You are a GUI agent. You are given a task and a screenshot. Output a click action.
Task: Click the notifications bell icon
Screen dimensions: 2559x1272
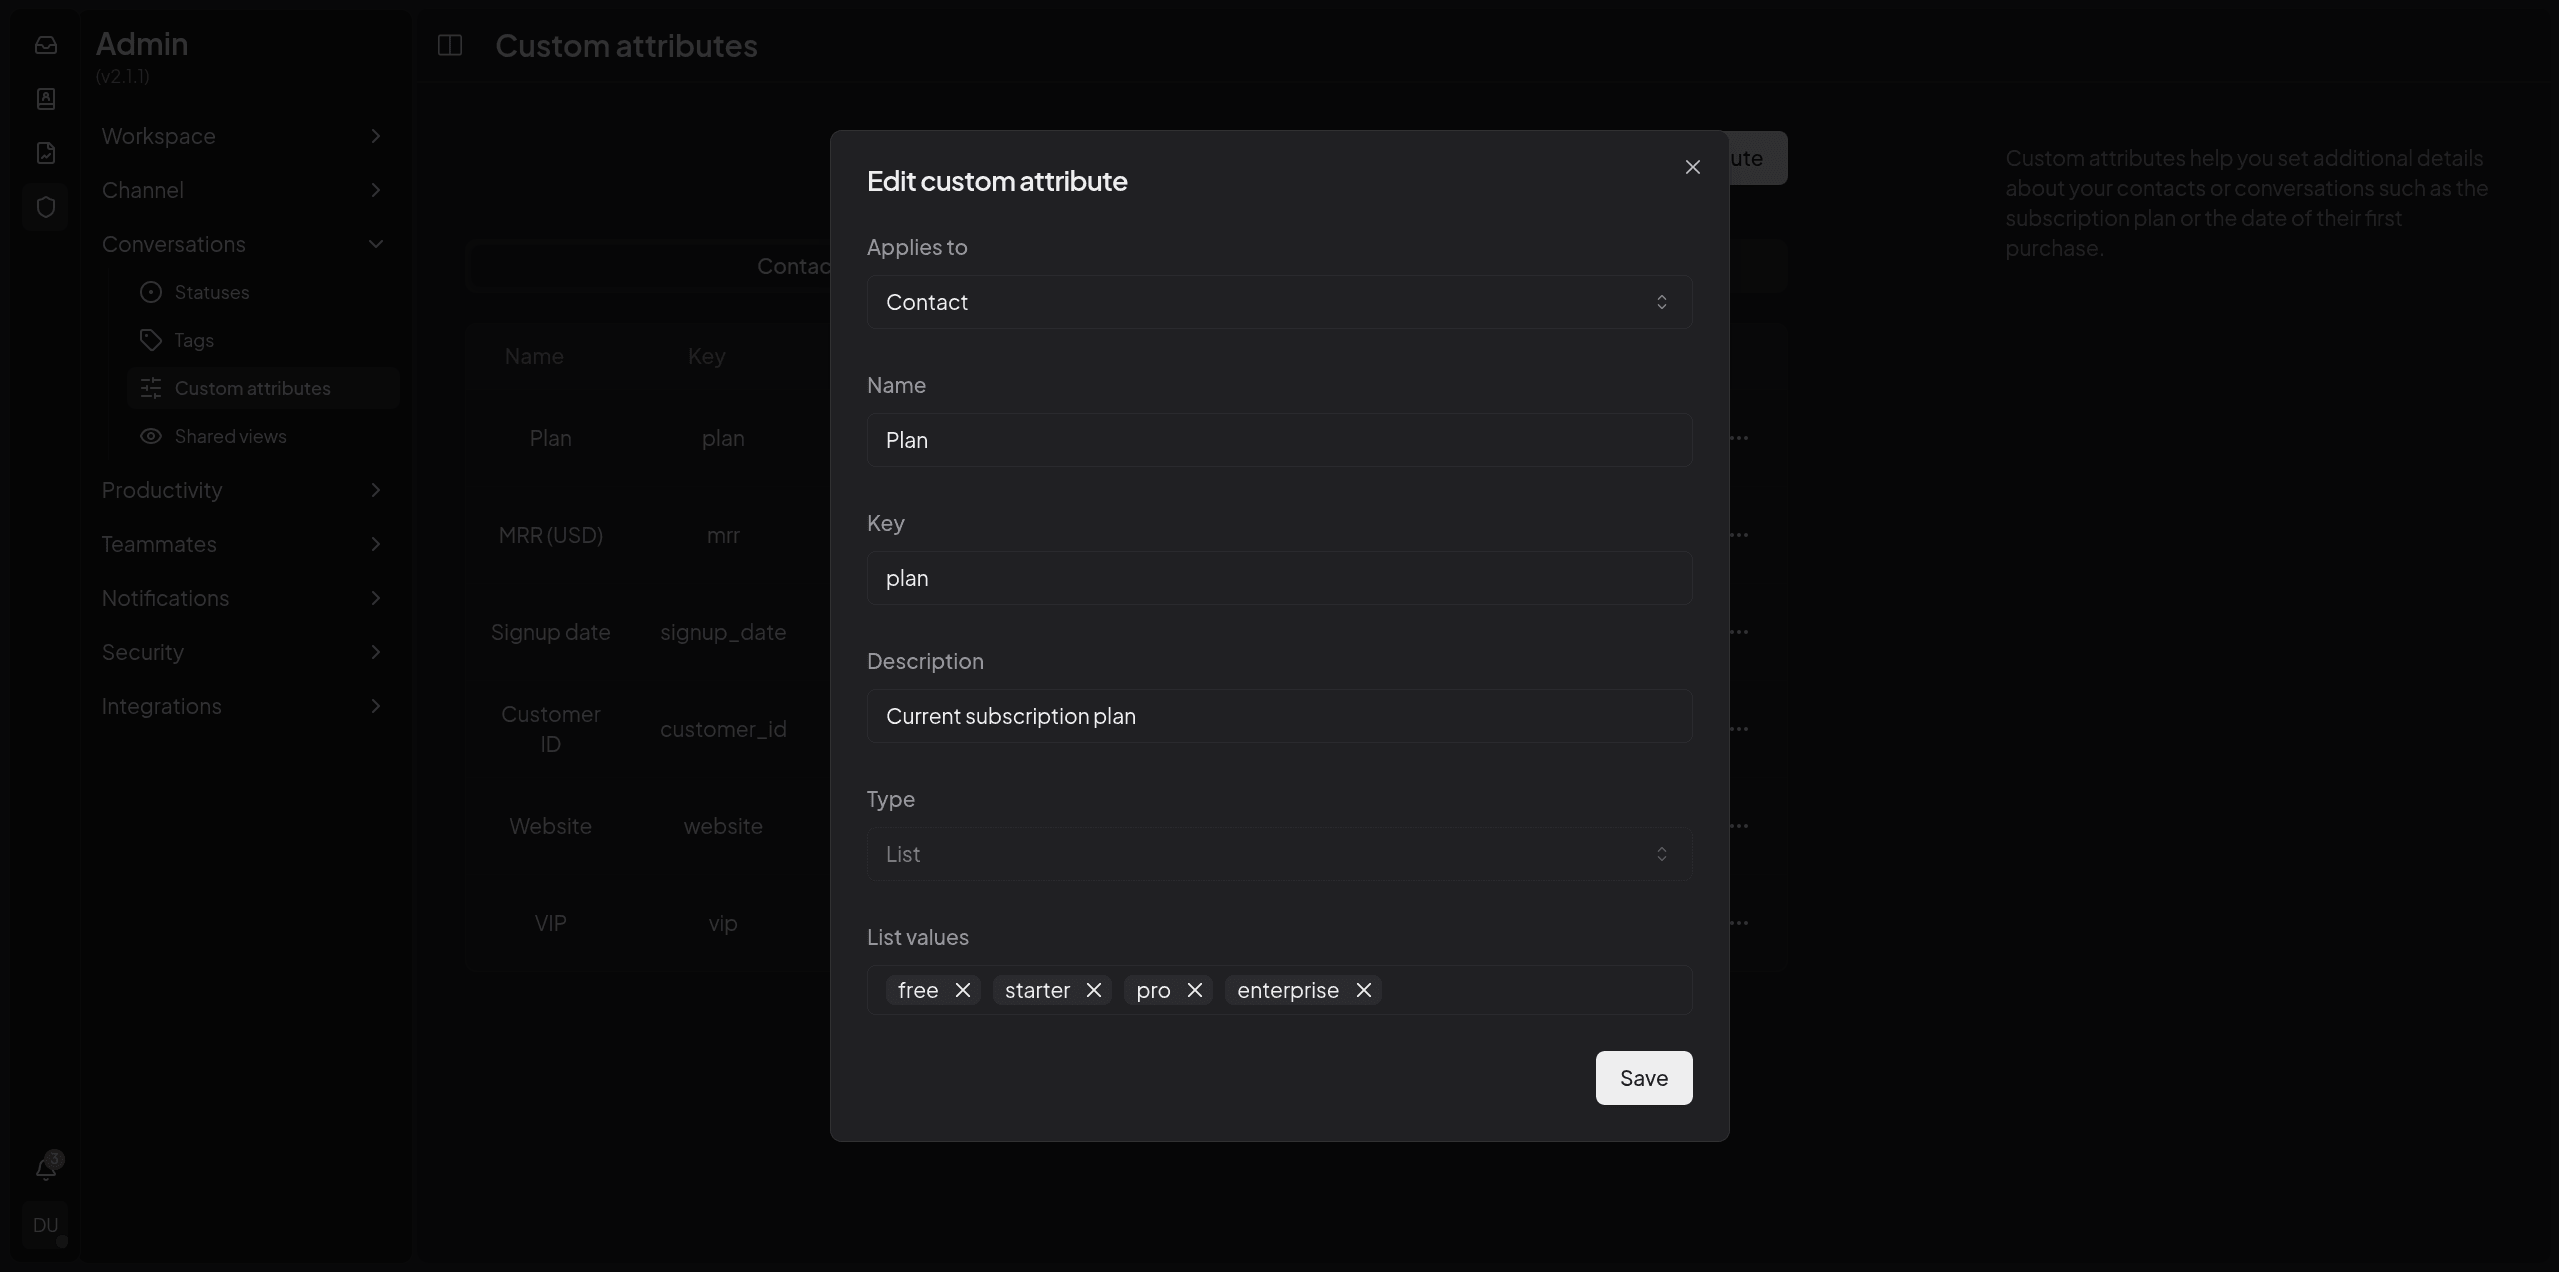point(46,1168)
